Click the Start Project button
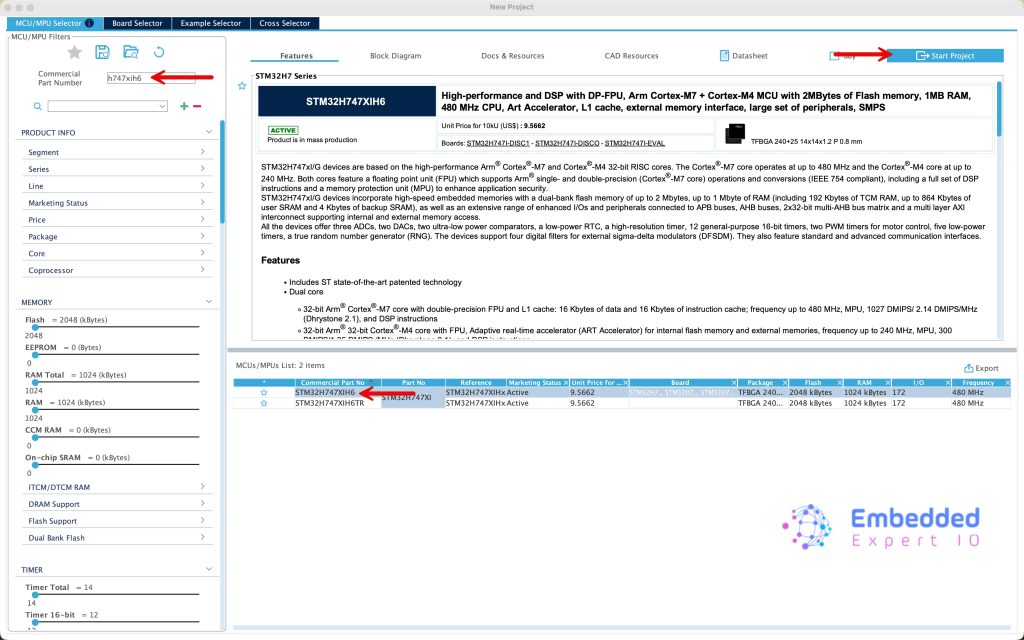1024x640 pixels. [945, 56]
